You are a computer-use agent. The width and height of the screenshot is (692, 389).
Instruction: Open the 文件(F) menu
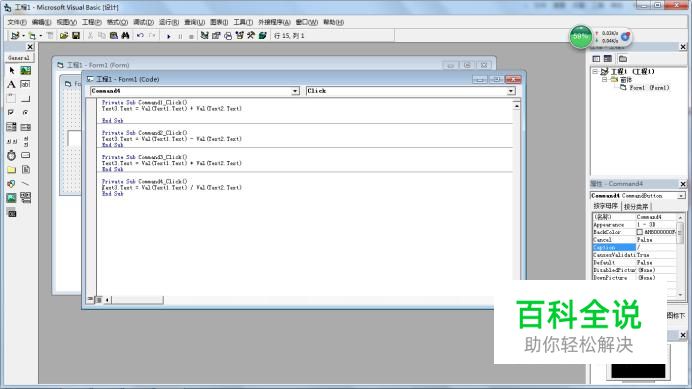17,22
